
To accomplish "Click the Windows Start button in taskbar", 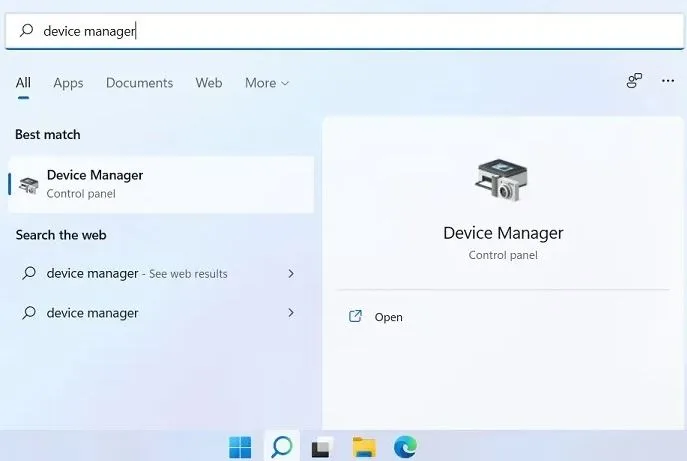I will click(240, 447).
